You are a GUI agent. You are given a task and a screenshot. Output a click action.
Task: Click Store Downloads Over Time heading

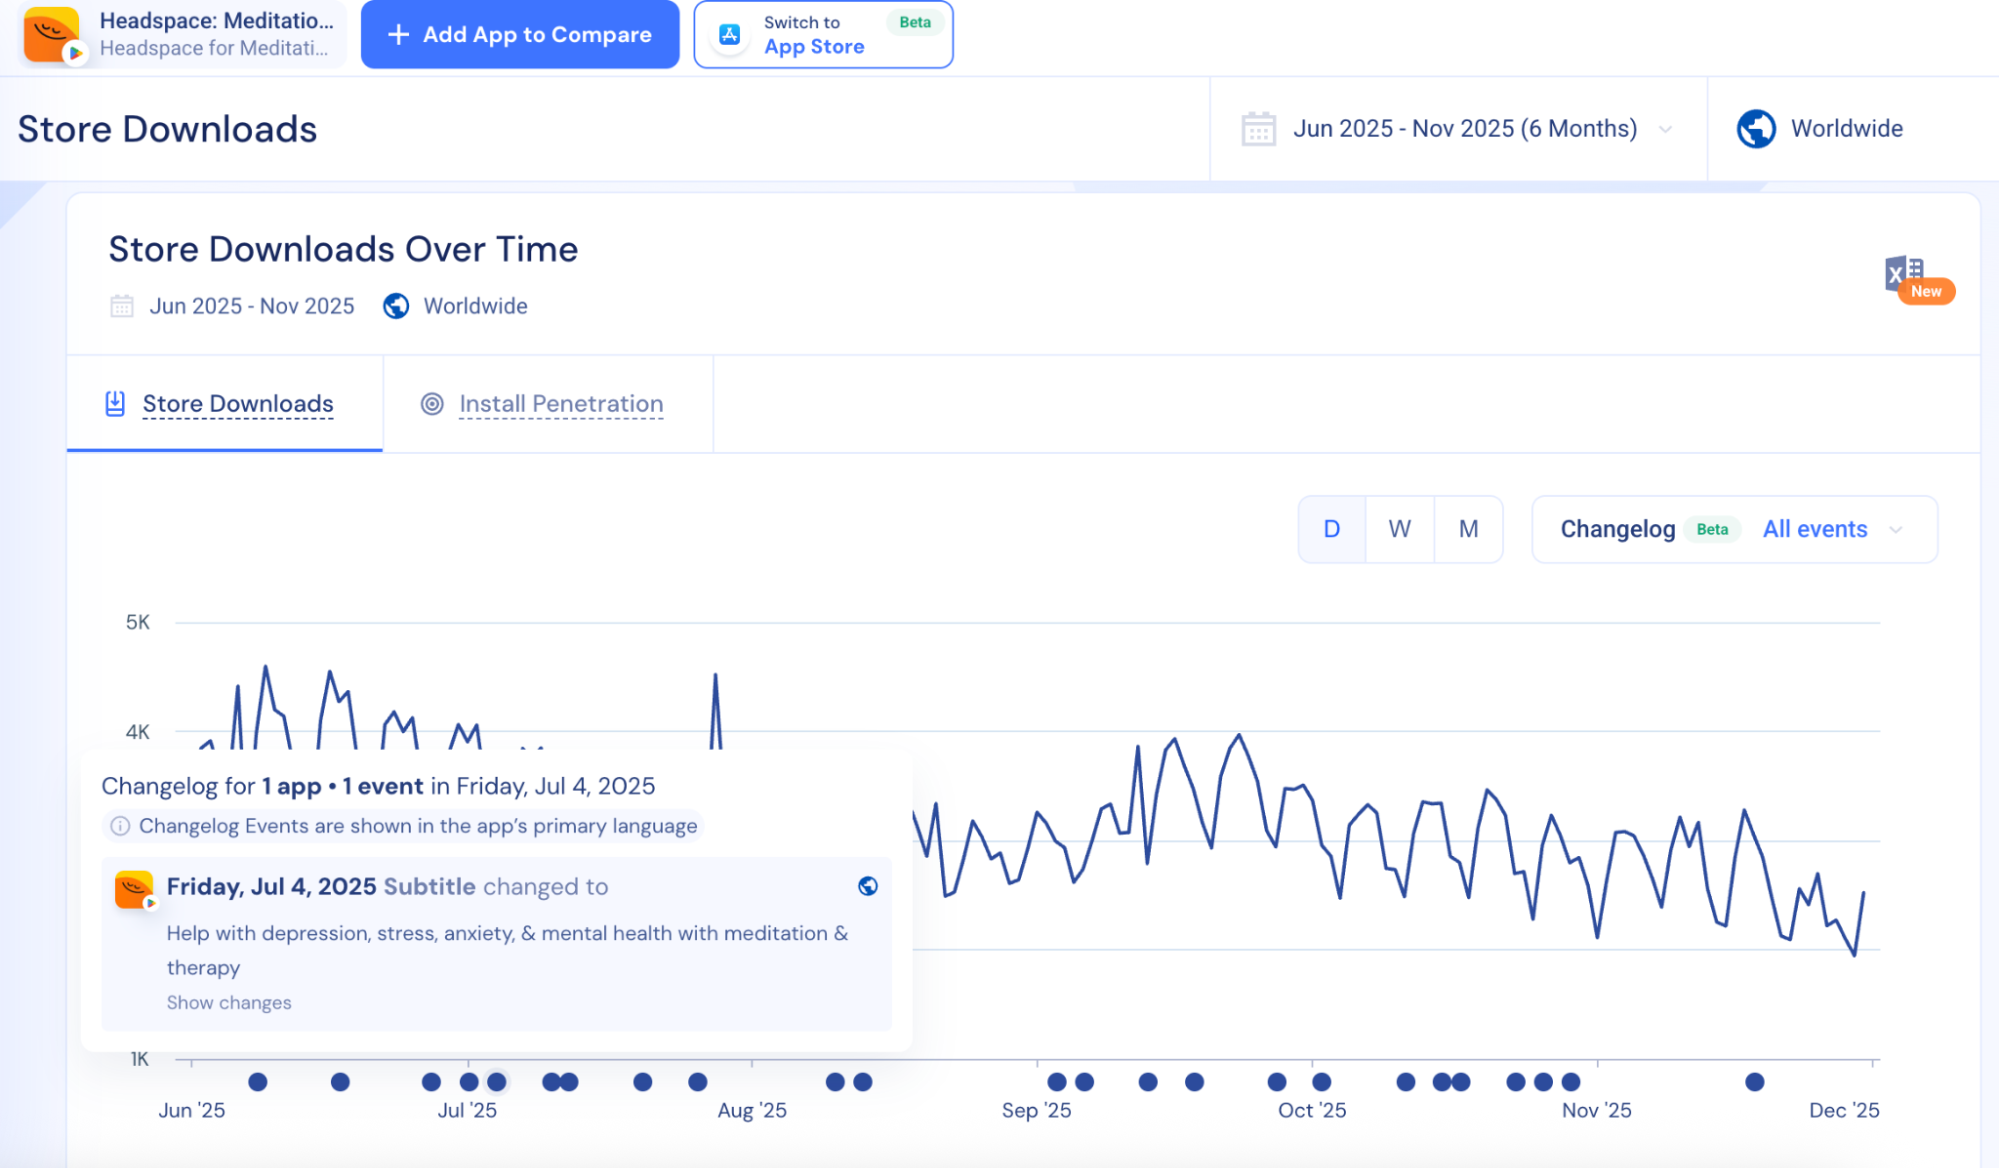pyautogui.click(x=343, y=249)
